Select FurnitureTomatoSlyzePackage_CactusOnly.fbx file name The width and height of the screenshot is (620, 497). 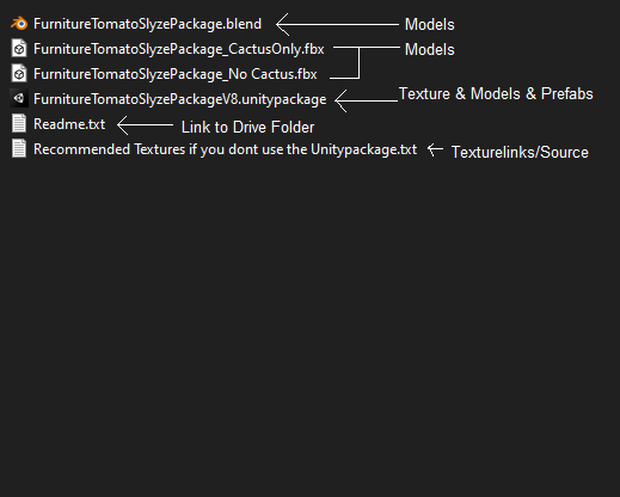(179, 49)
